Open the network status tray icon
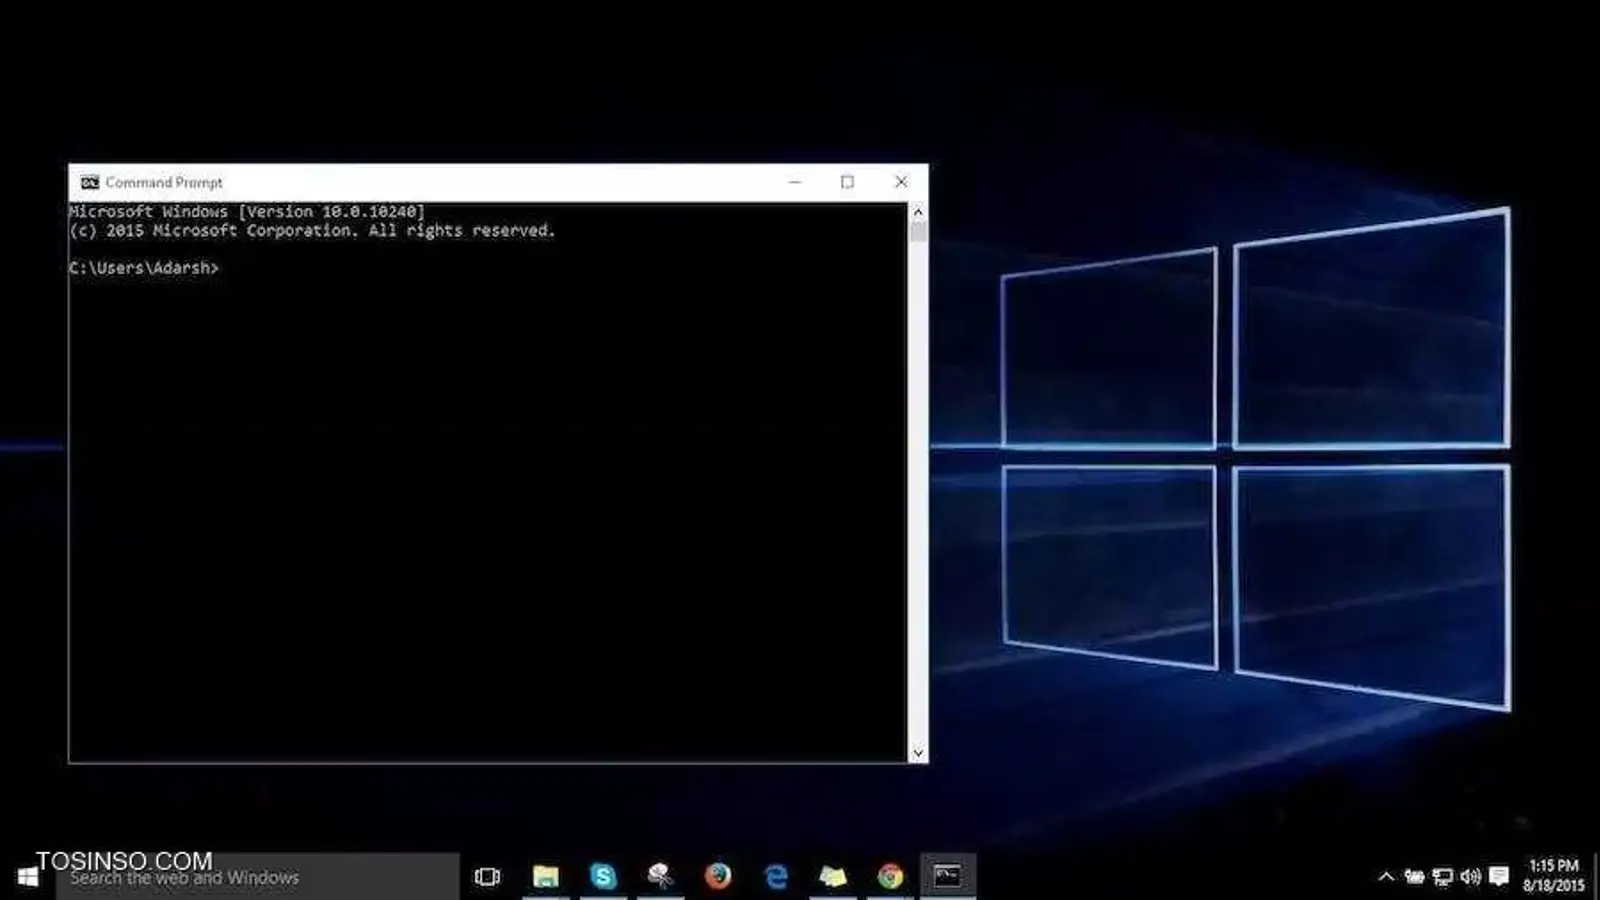The image size is (1600, 900). tap(1442, 877)
